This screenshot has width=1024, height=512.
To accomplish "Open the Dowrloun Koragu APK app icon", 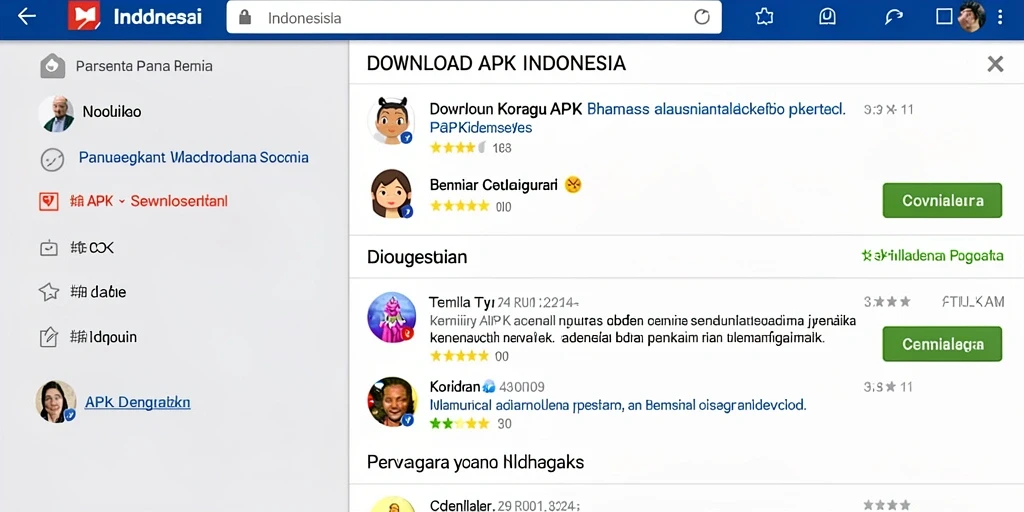I will click(391, 121).
